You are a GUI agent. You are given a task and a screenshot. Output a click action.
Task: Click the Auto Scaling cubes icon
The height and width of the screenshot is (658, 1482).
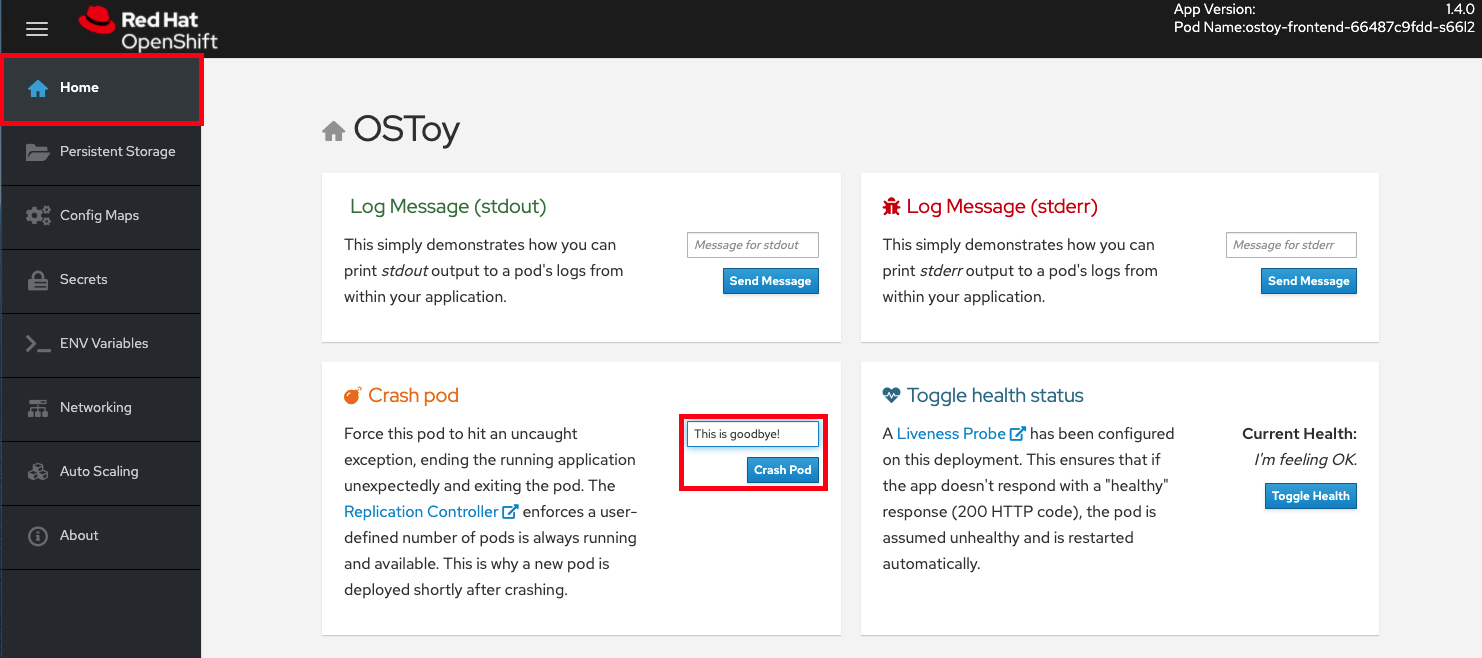(38, 472)
